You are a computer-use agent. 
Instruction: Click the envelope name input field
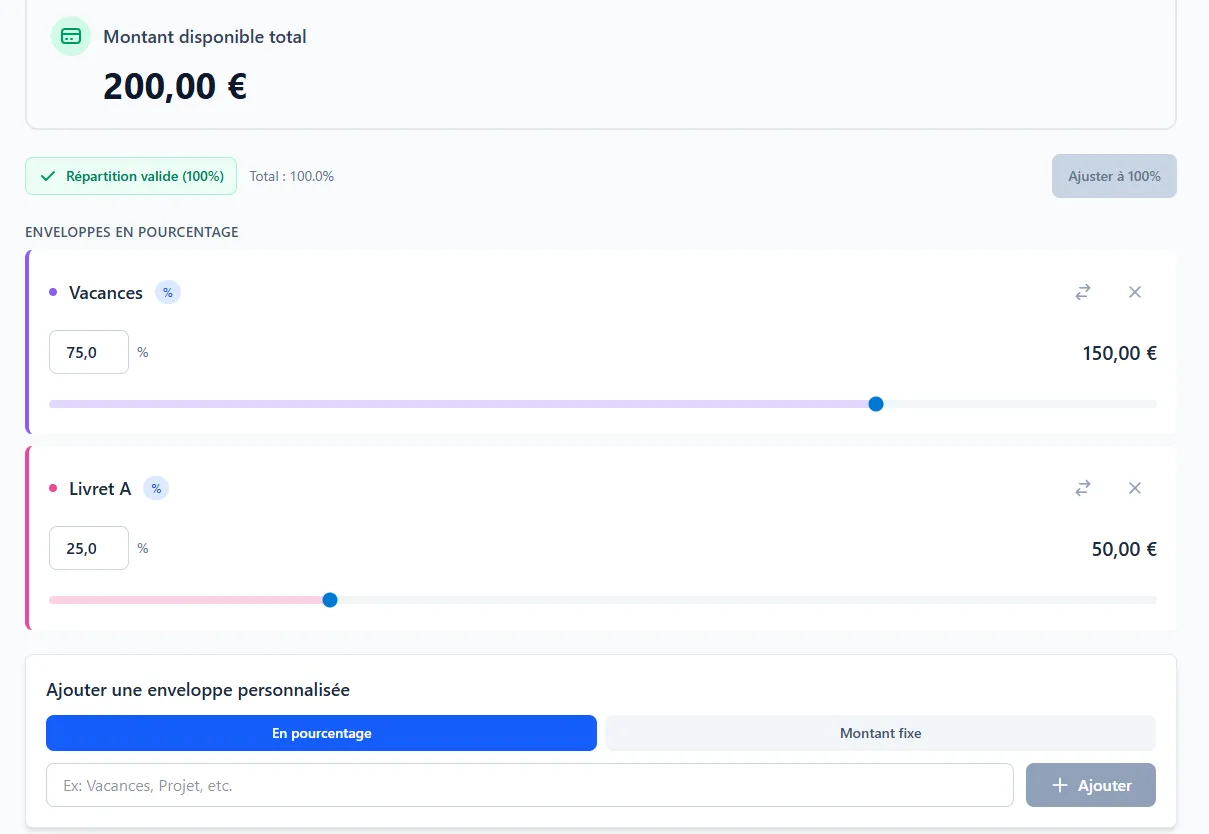pyautogui.click(x=529, y=785)
